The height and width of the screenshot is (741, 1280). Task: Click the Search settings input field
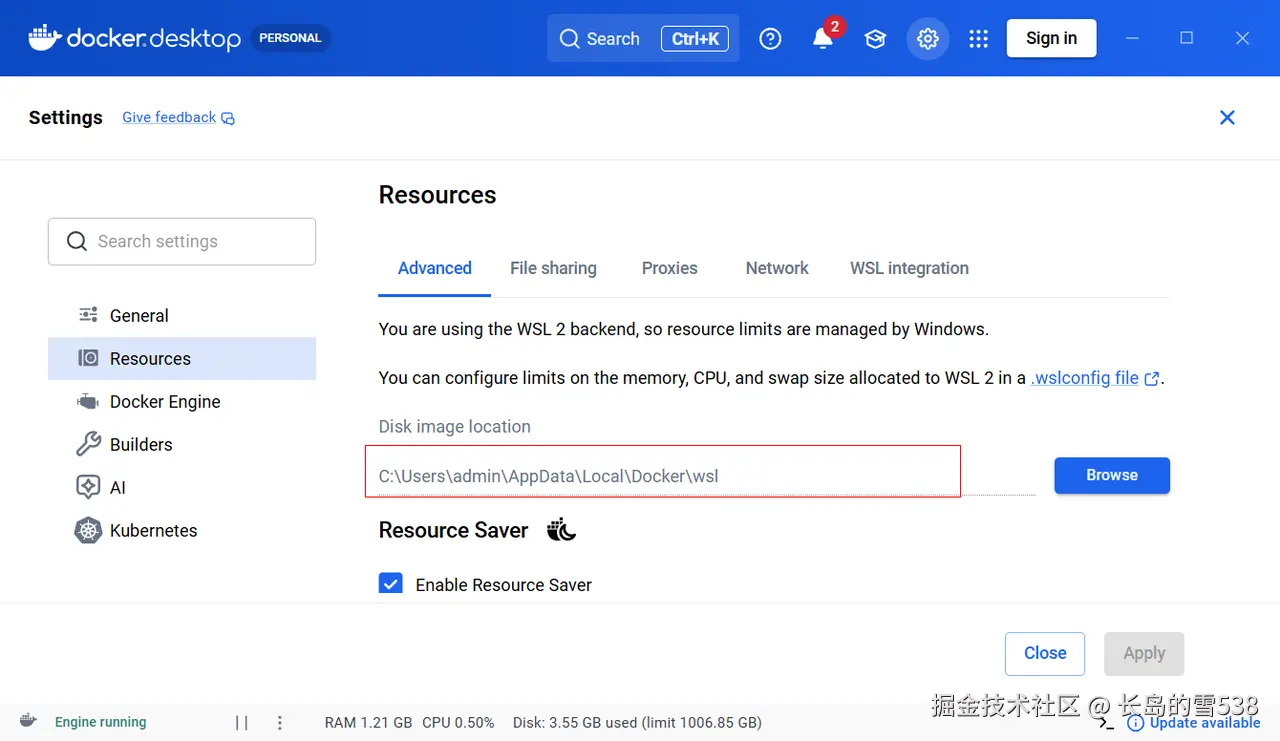point(182,241)
